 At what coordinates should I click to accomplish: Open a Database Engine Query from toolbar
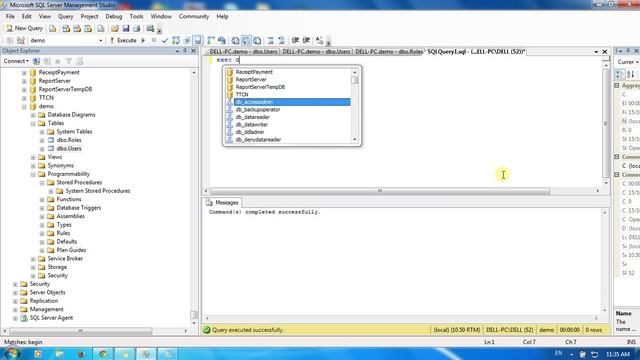pos(53,29)
